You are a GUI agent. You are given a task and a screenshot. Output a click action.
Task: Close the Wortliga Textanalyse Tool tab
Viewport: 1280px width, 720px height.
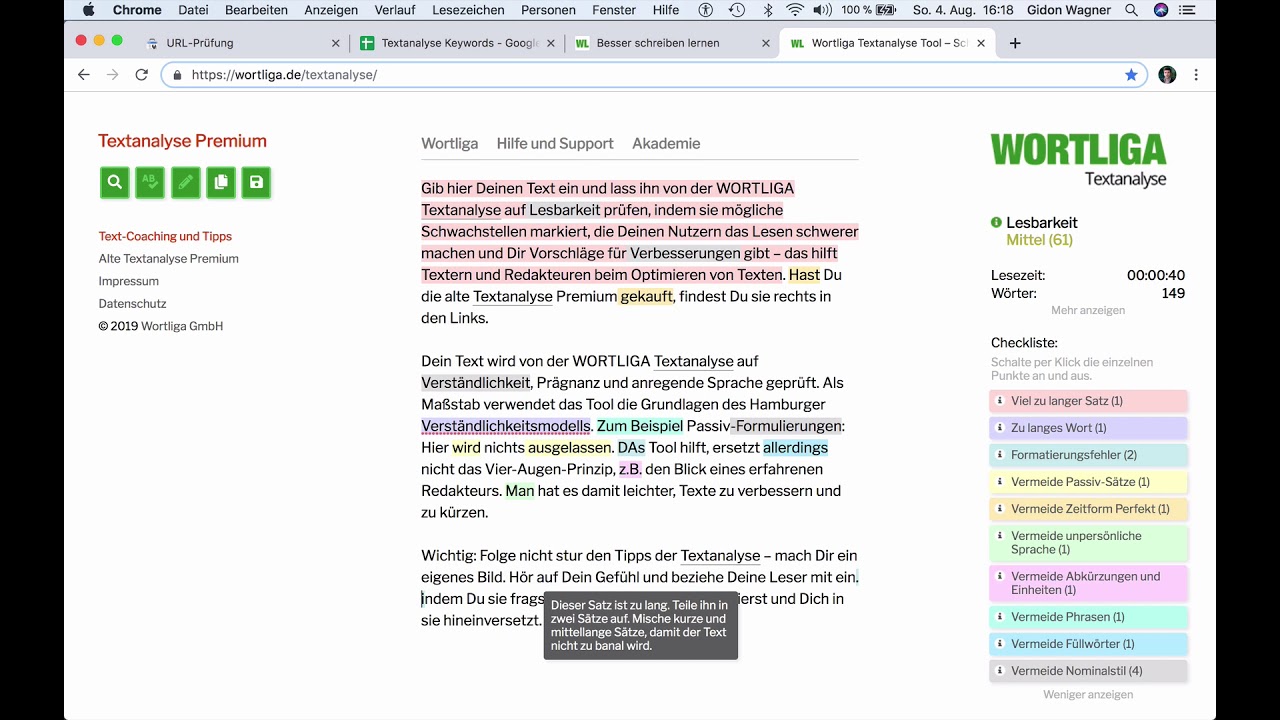981,43
